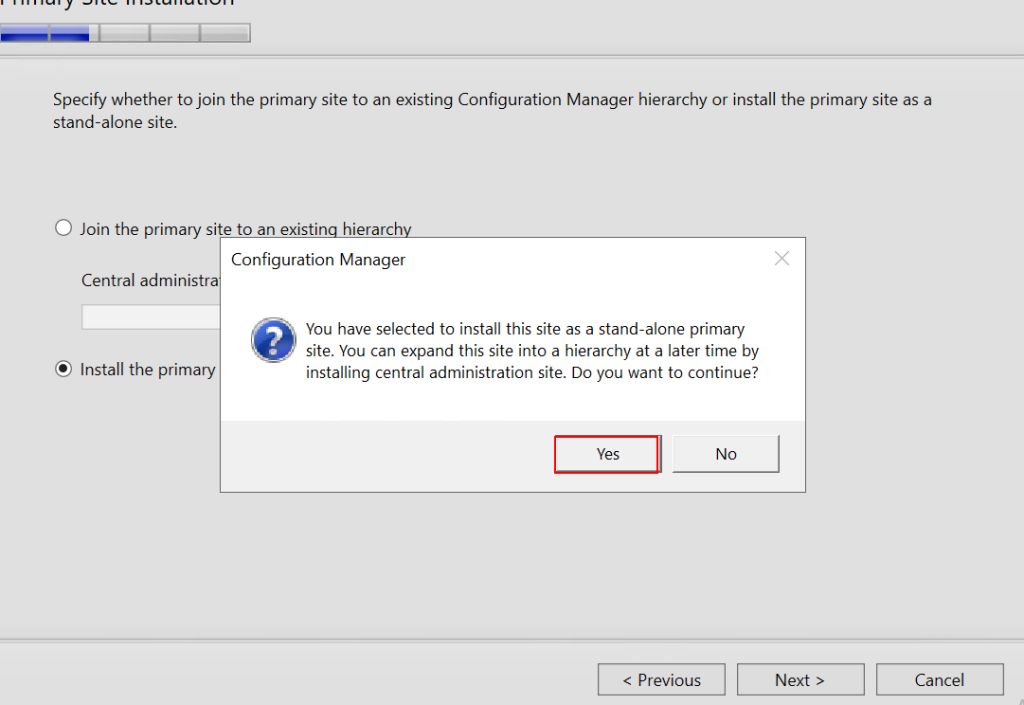This screenshot has width=1024, height=705.
Task: Select the install primary site radio button
Action: click(x=64, y=369)
